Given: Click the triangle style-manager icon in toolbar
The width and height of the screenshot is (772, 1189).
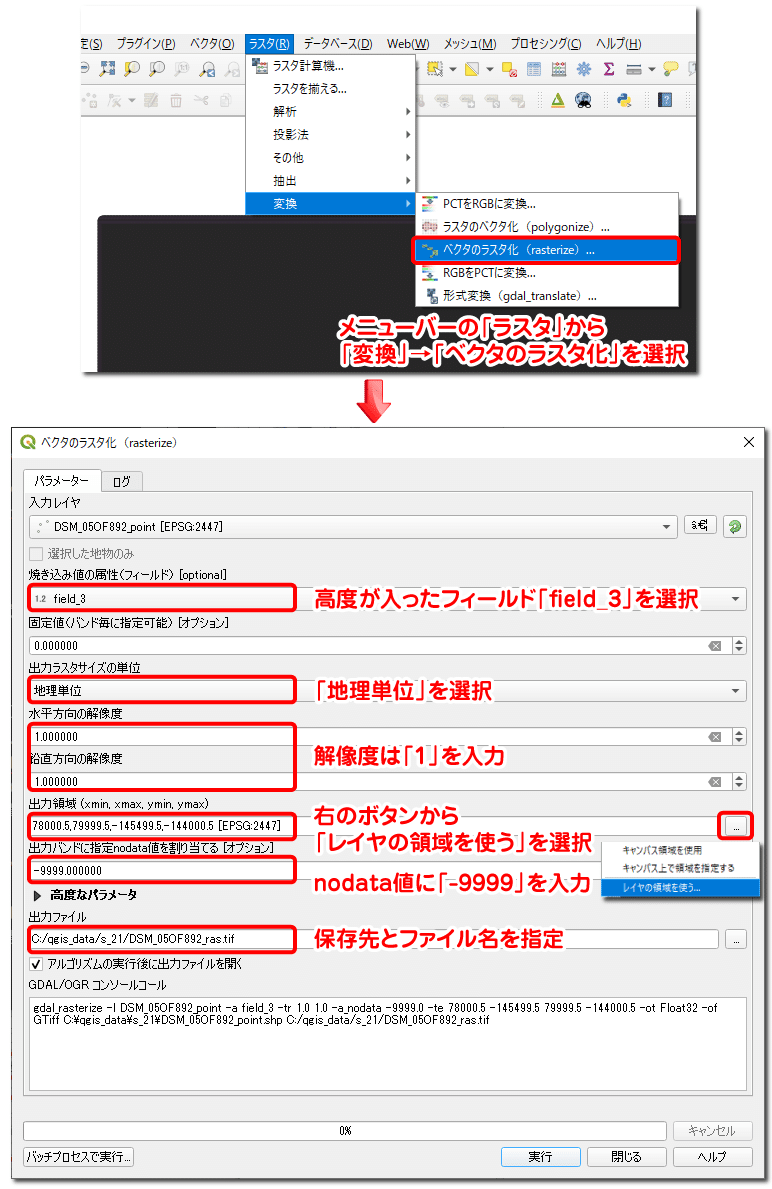Looking at the screenshot, I should (x=558, y=100).
